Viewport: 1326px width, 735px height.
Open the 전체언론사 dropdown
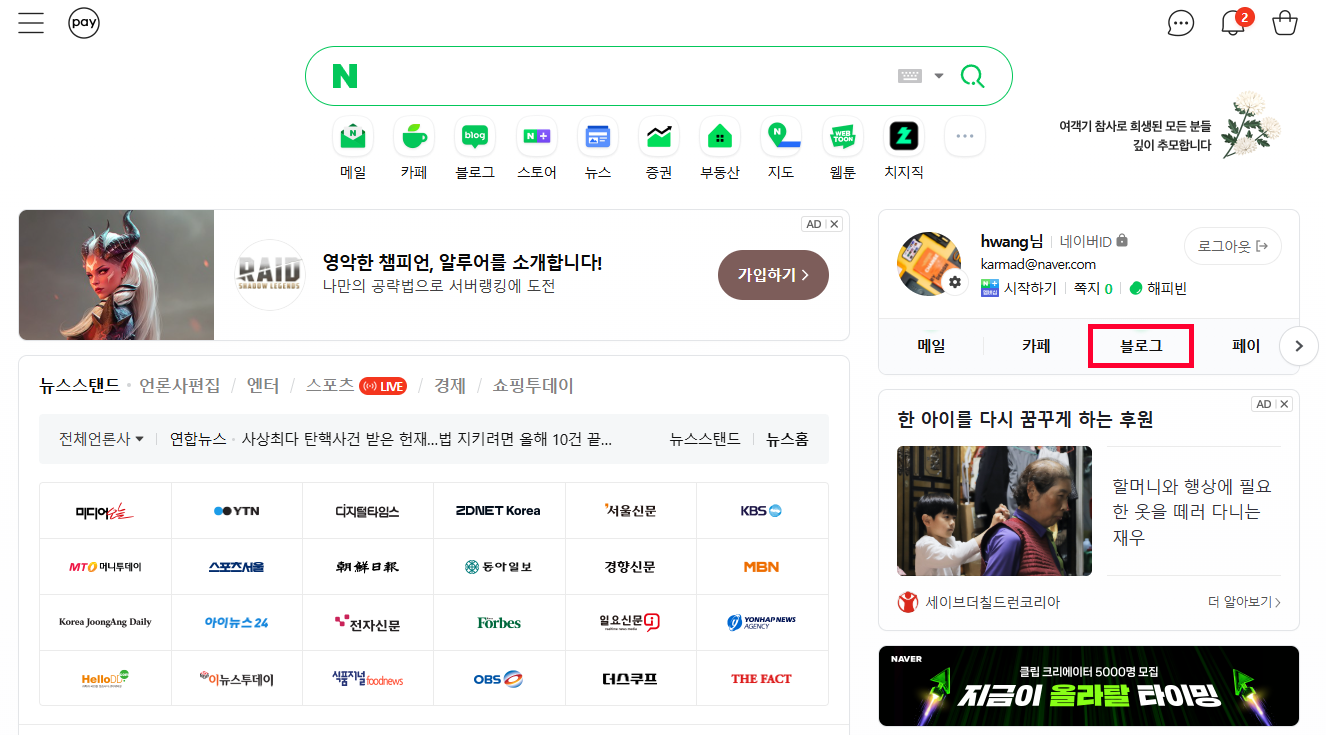pos(101,438)
